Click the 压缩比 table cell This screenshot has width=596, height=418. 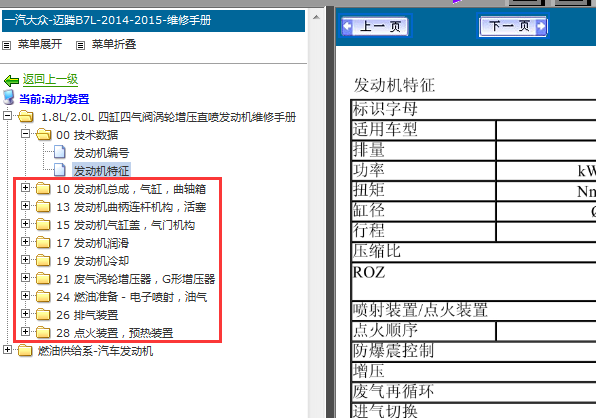473,251
